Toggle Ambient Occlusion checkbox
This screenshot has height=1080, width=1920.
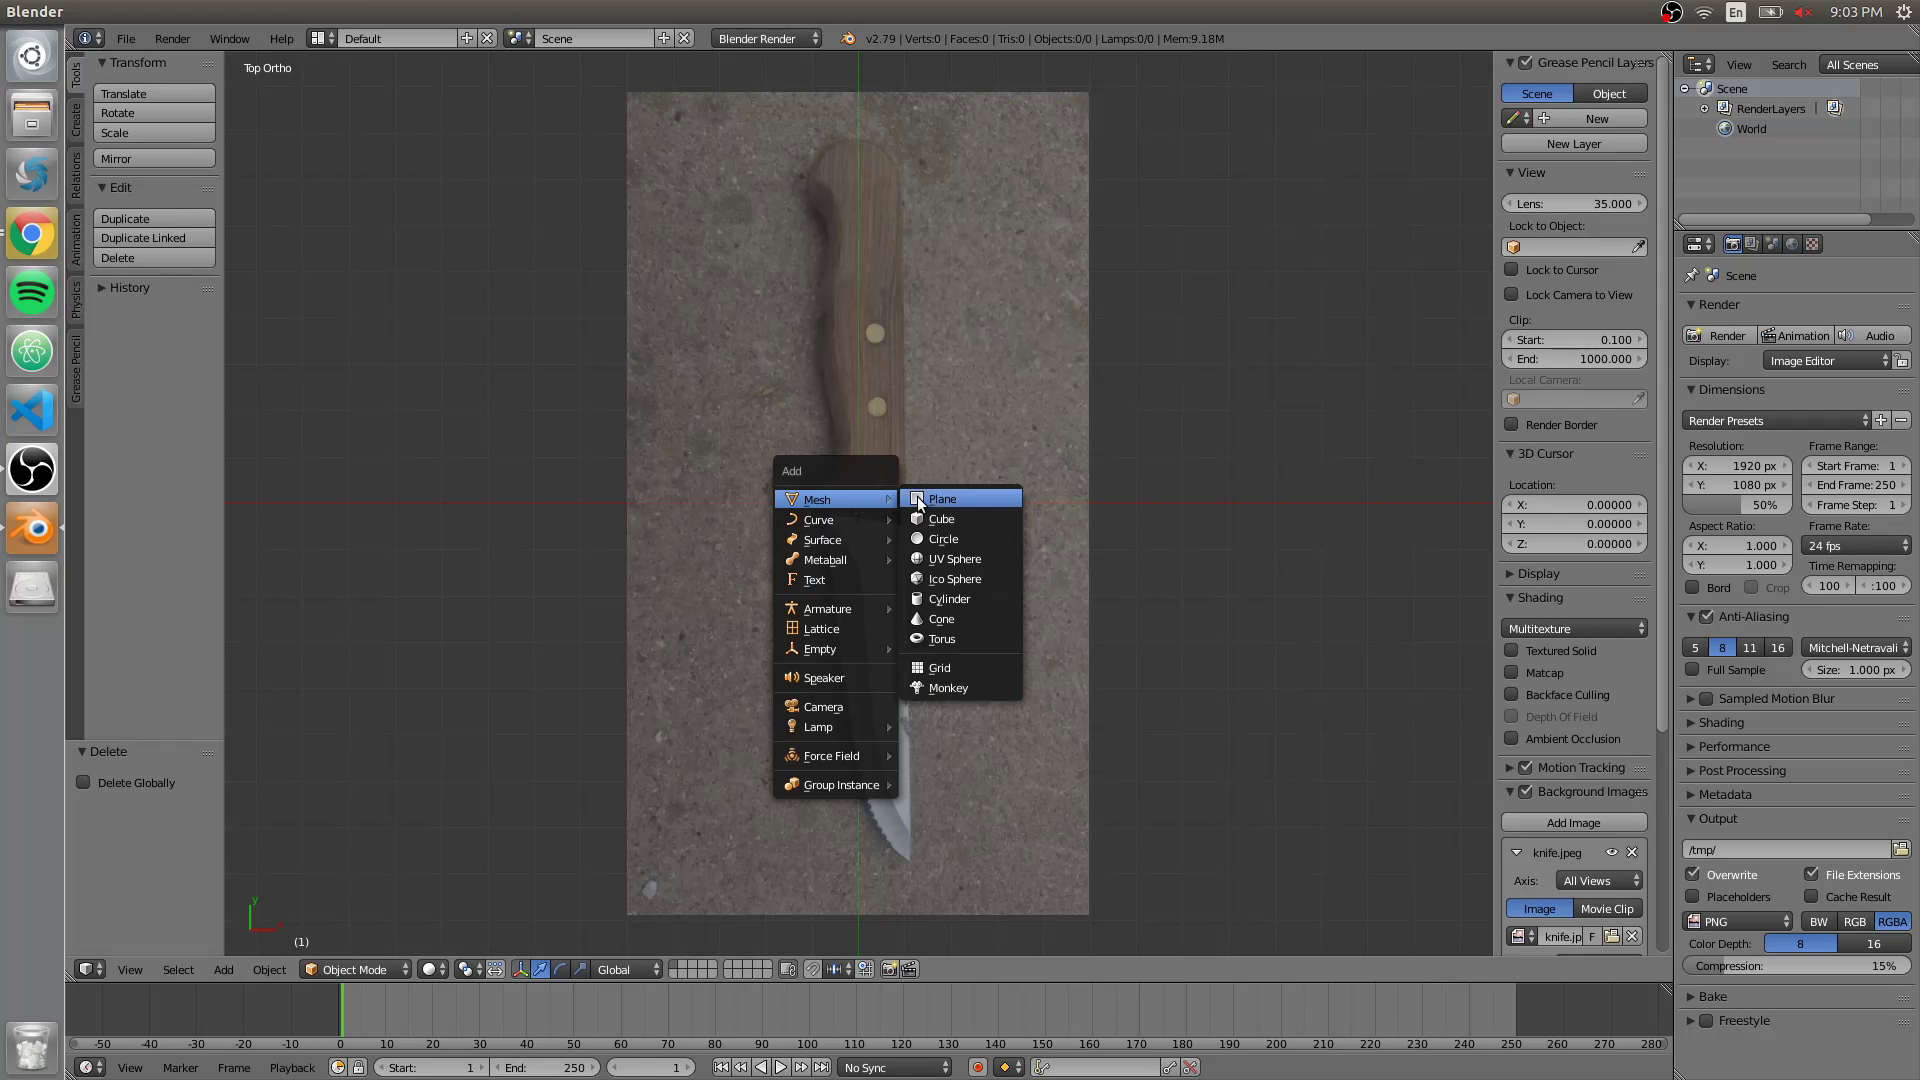[1512, 739]
